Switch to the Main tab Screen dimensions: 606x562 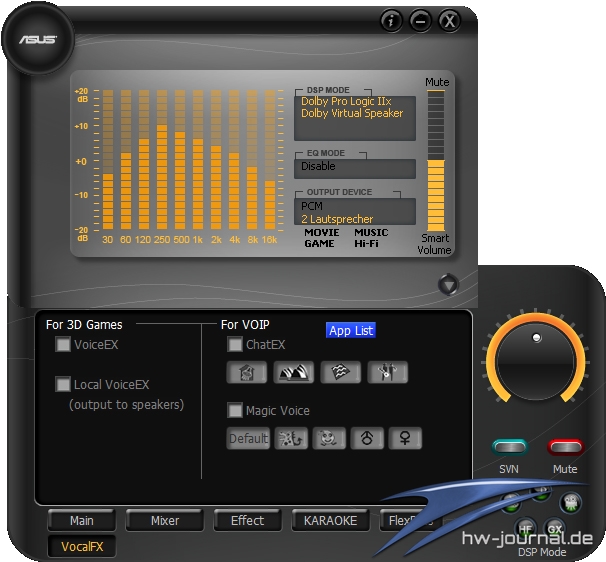pos(82,520)
